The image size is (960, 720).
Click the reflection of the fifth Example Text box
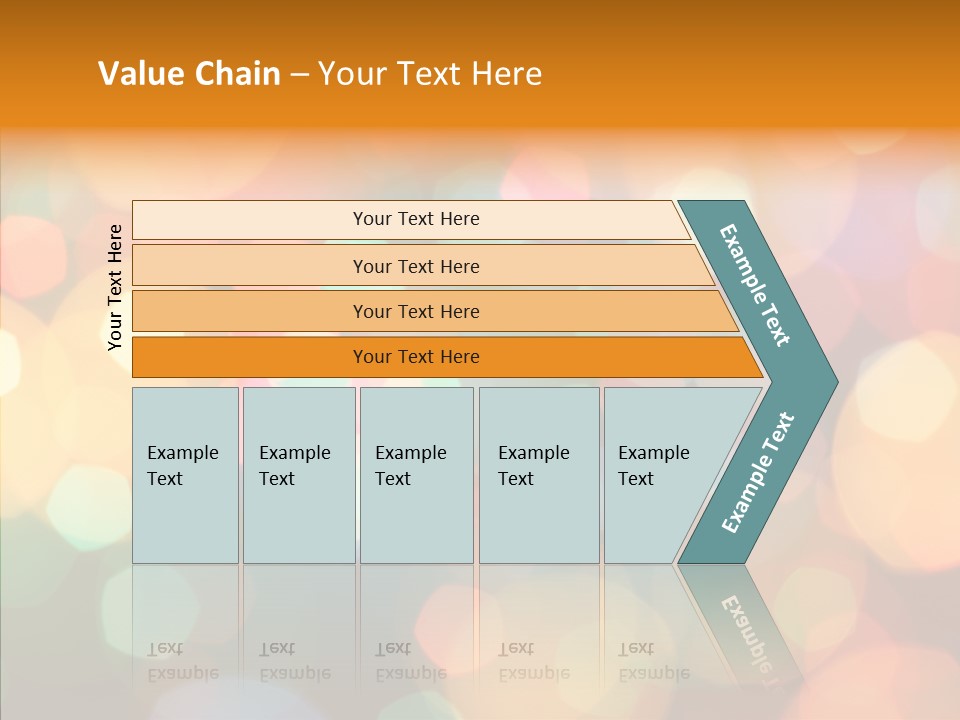[650, 640]
